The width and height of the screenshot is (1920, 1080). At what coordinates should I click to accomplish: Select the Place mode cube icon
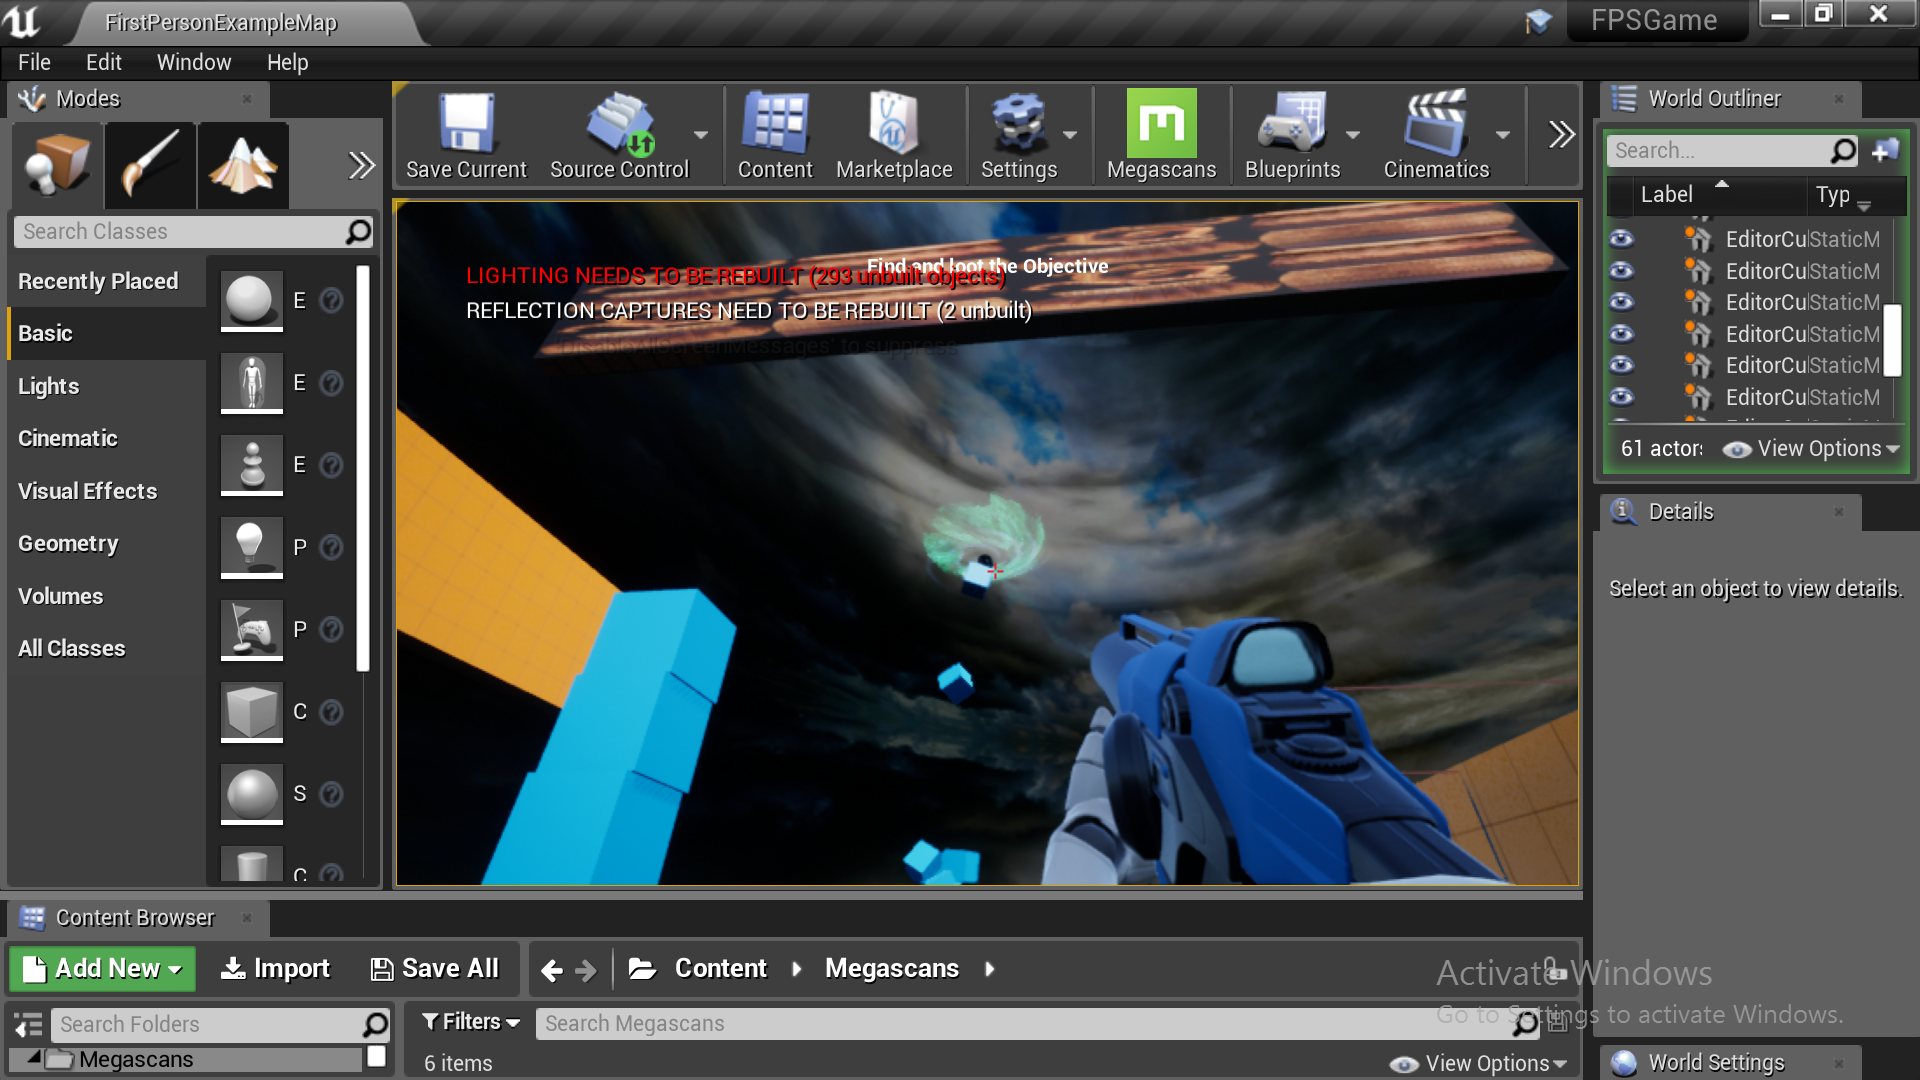pos(57,165)
